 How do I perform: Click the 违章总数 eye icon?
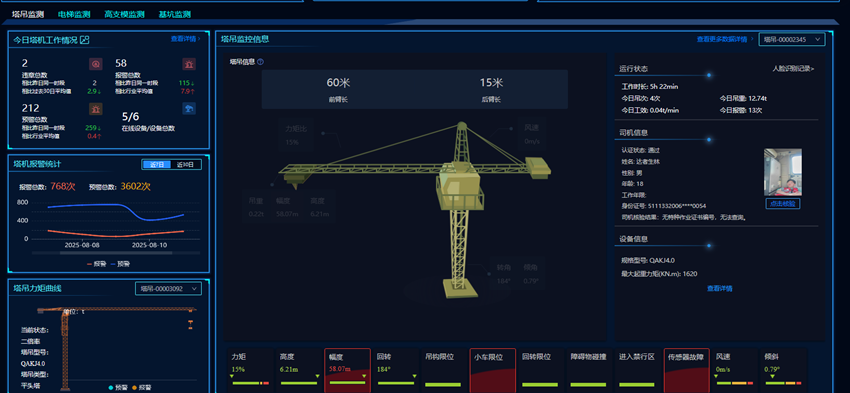click(x=96, y=65)
